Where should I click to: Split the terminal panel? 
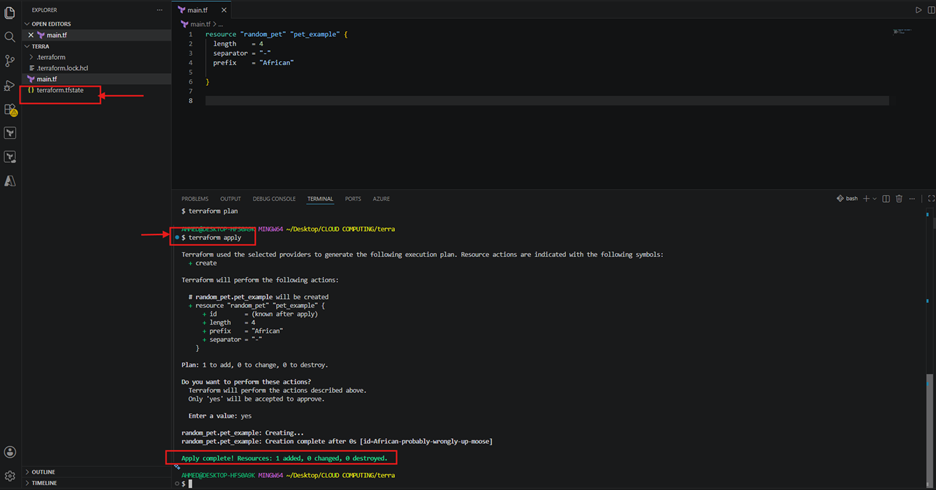click(886, 199)
